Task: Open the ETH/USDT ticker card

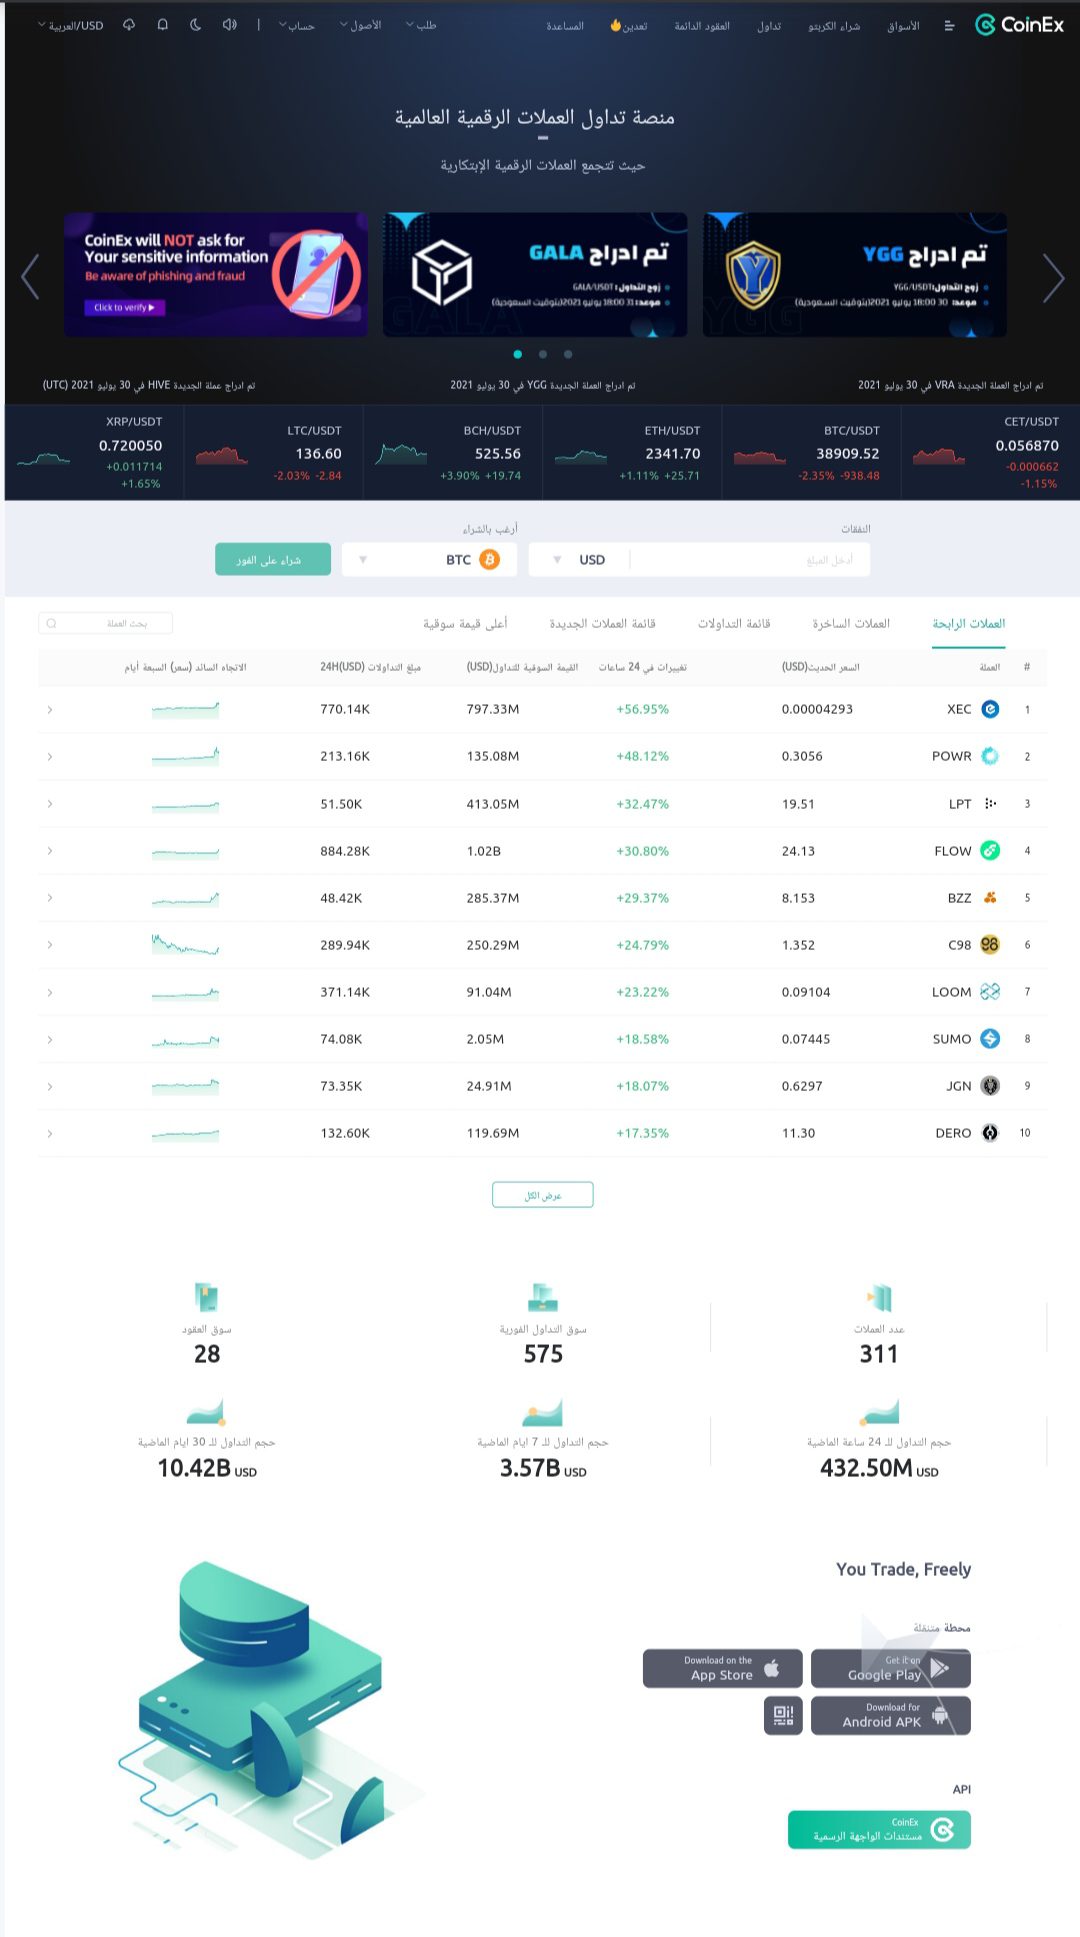Action: click(x=632, y=453)
